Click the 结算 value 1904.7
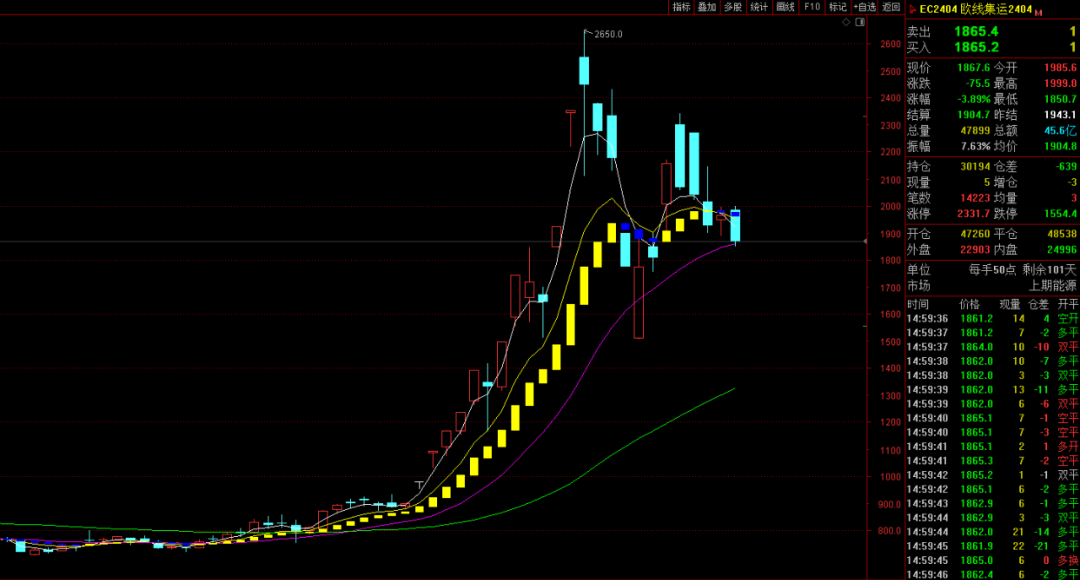Screen dimensions: 1080x580 tap(973, 115)
